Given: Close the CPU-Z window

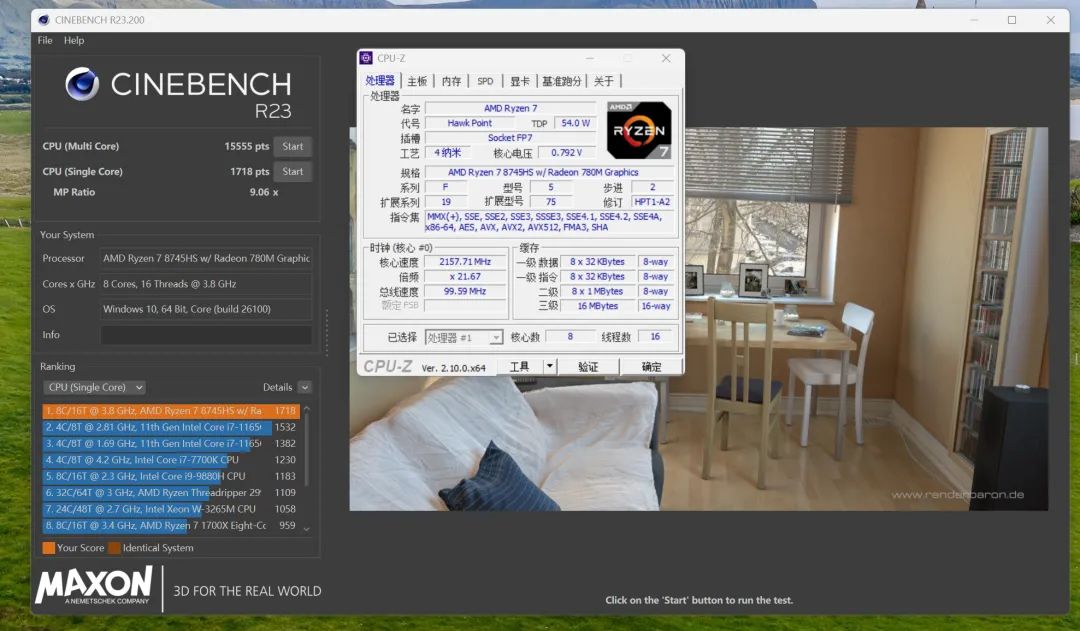Looking at the screenshot, I should (x=666, y=58).
